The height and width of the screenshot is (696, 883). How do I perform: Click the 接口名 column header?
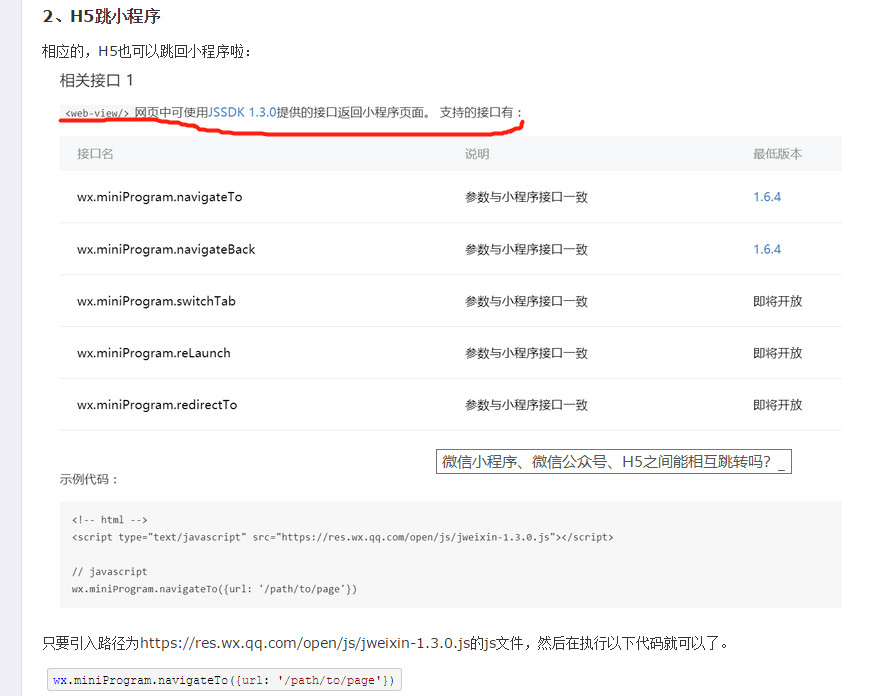[95, 154]
